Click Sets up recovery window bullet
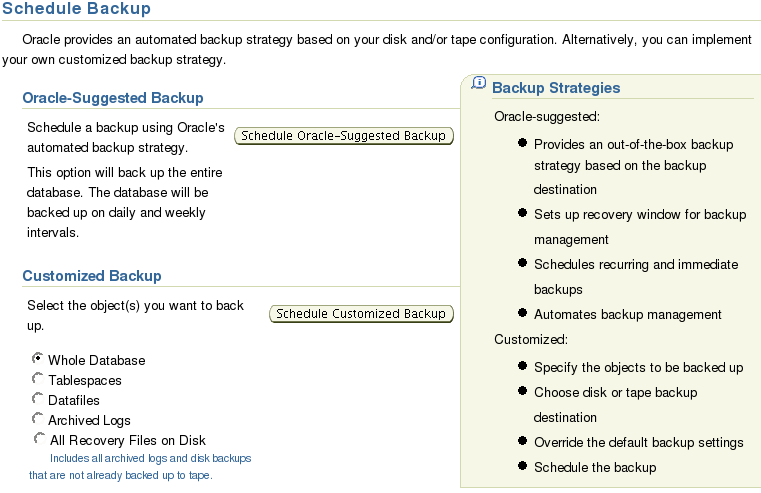Screen dimensions: 761x493 (640, 227)
